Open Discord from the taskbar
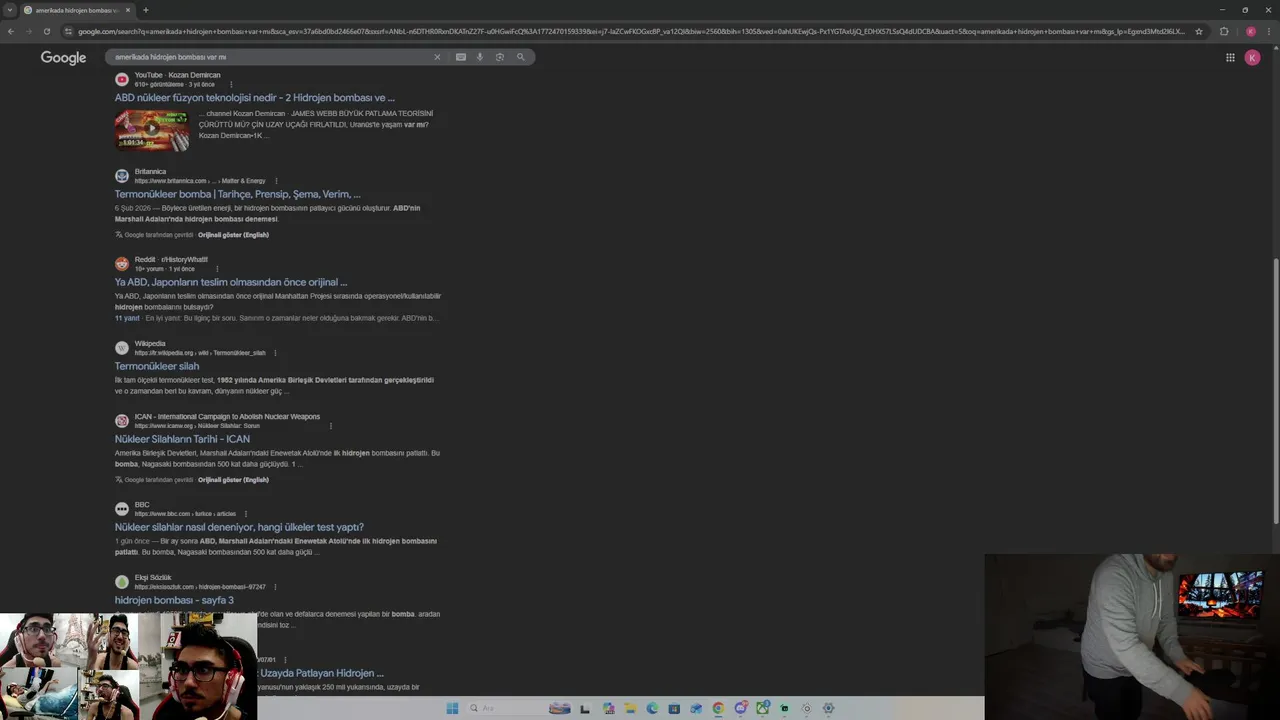 click(741, 708)
